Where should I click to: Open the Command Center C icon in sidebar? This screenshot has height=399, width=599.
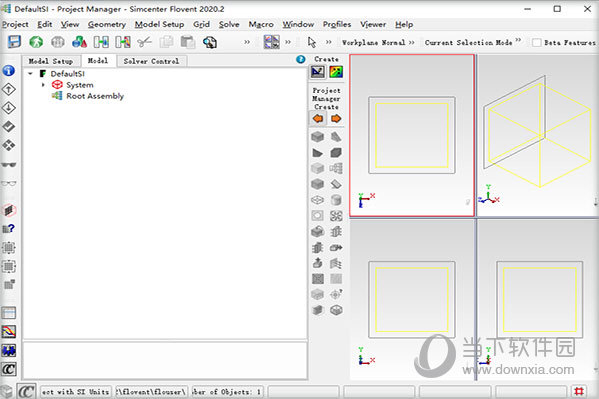point(9,369)
